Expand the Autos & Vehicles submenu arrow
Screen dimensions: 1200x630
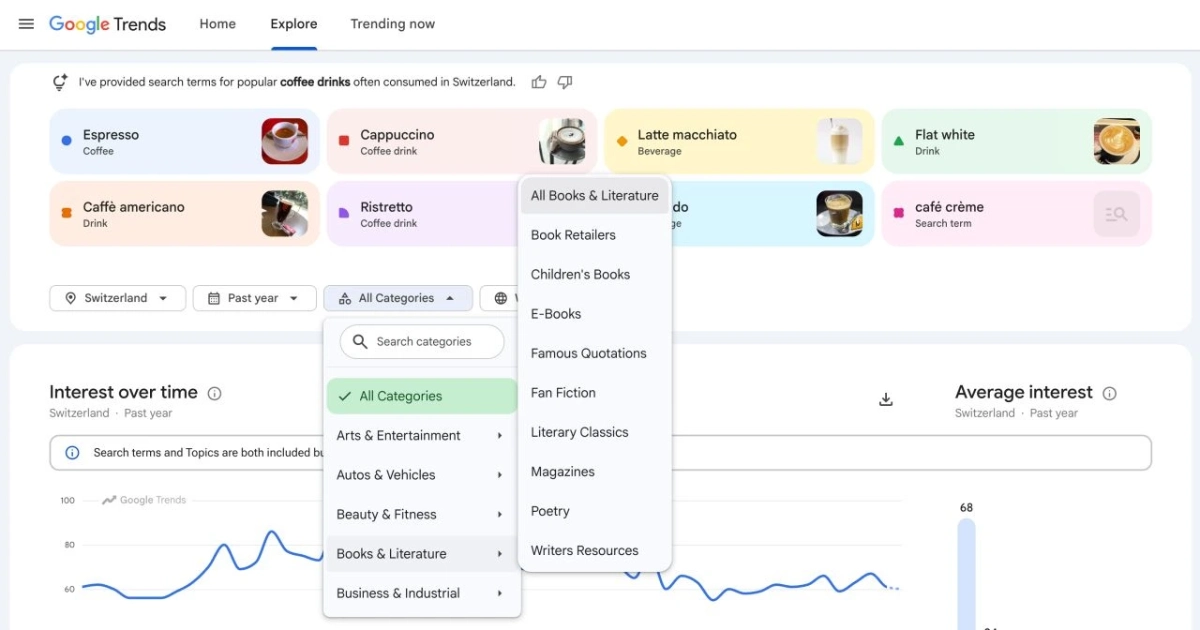point(499,475)
